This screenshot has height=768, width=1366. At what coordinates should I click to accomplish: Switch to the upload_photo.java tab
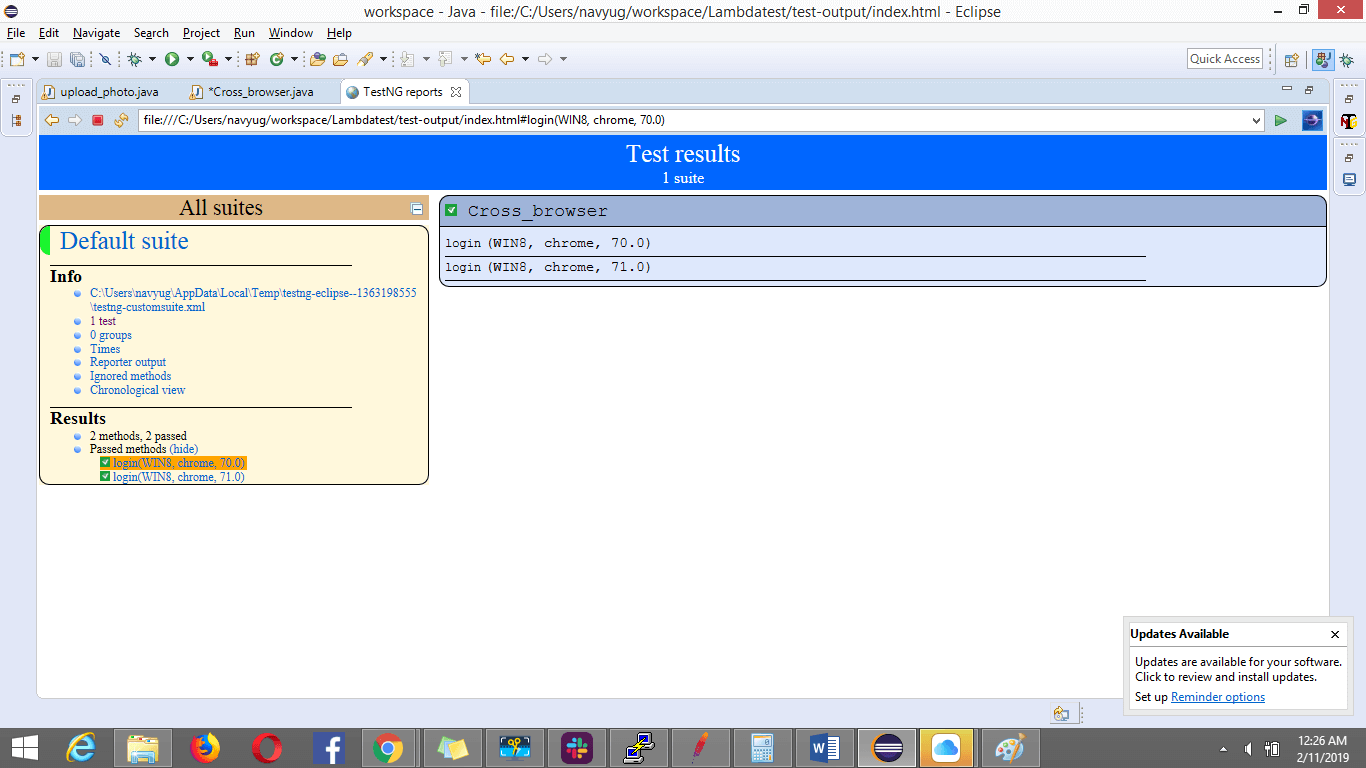point(108,92)
